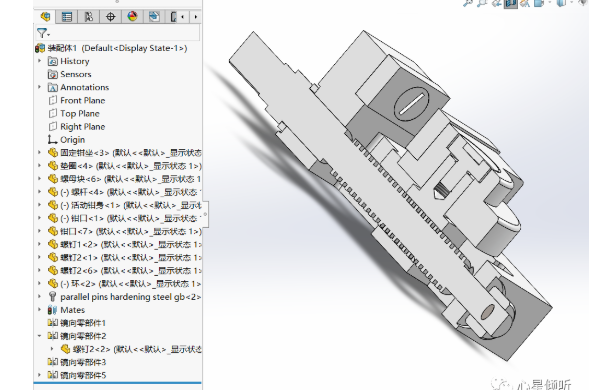This screenshot has height=390, width=613.
Task: Expand the 螺钉2<1> component
Action: coord(39,257)
